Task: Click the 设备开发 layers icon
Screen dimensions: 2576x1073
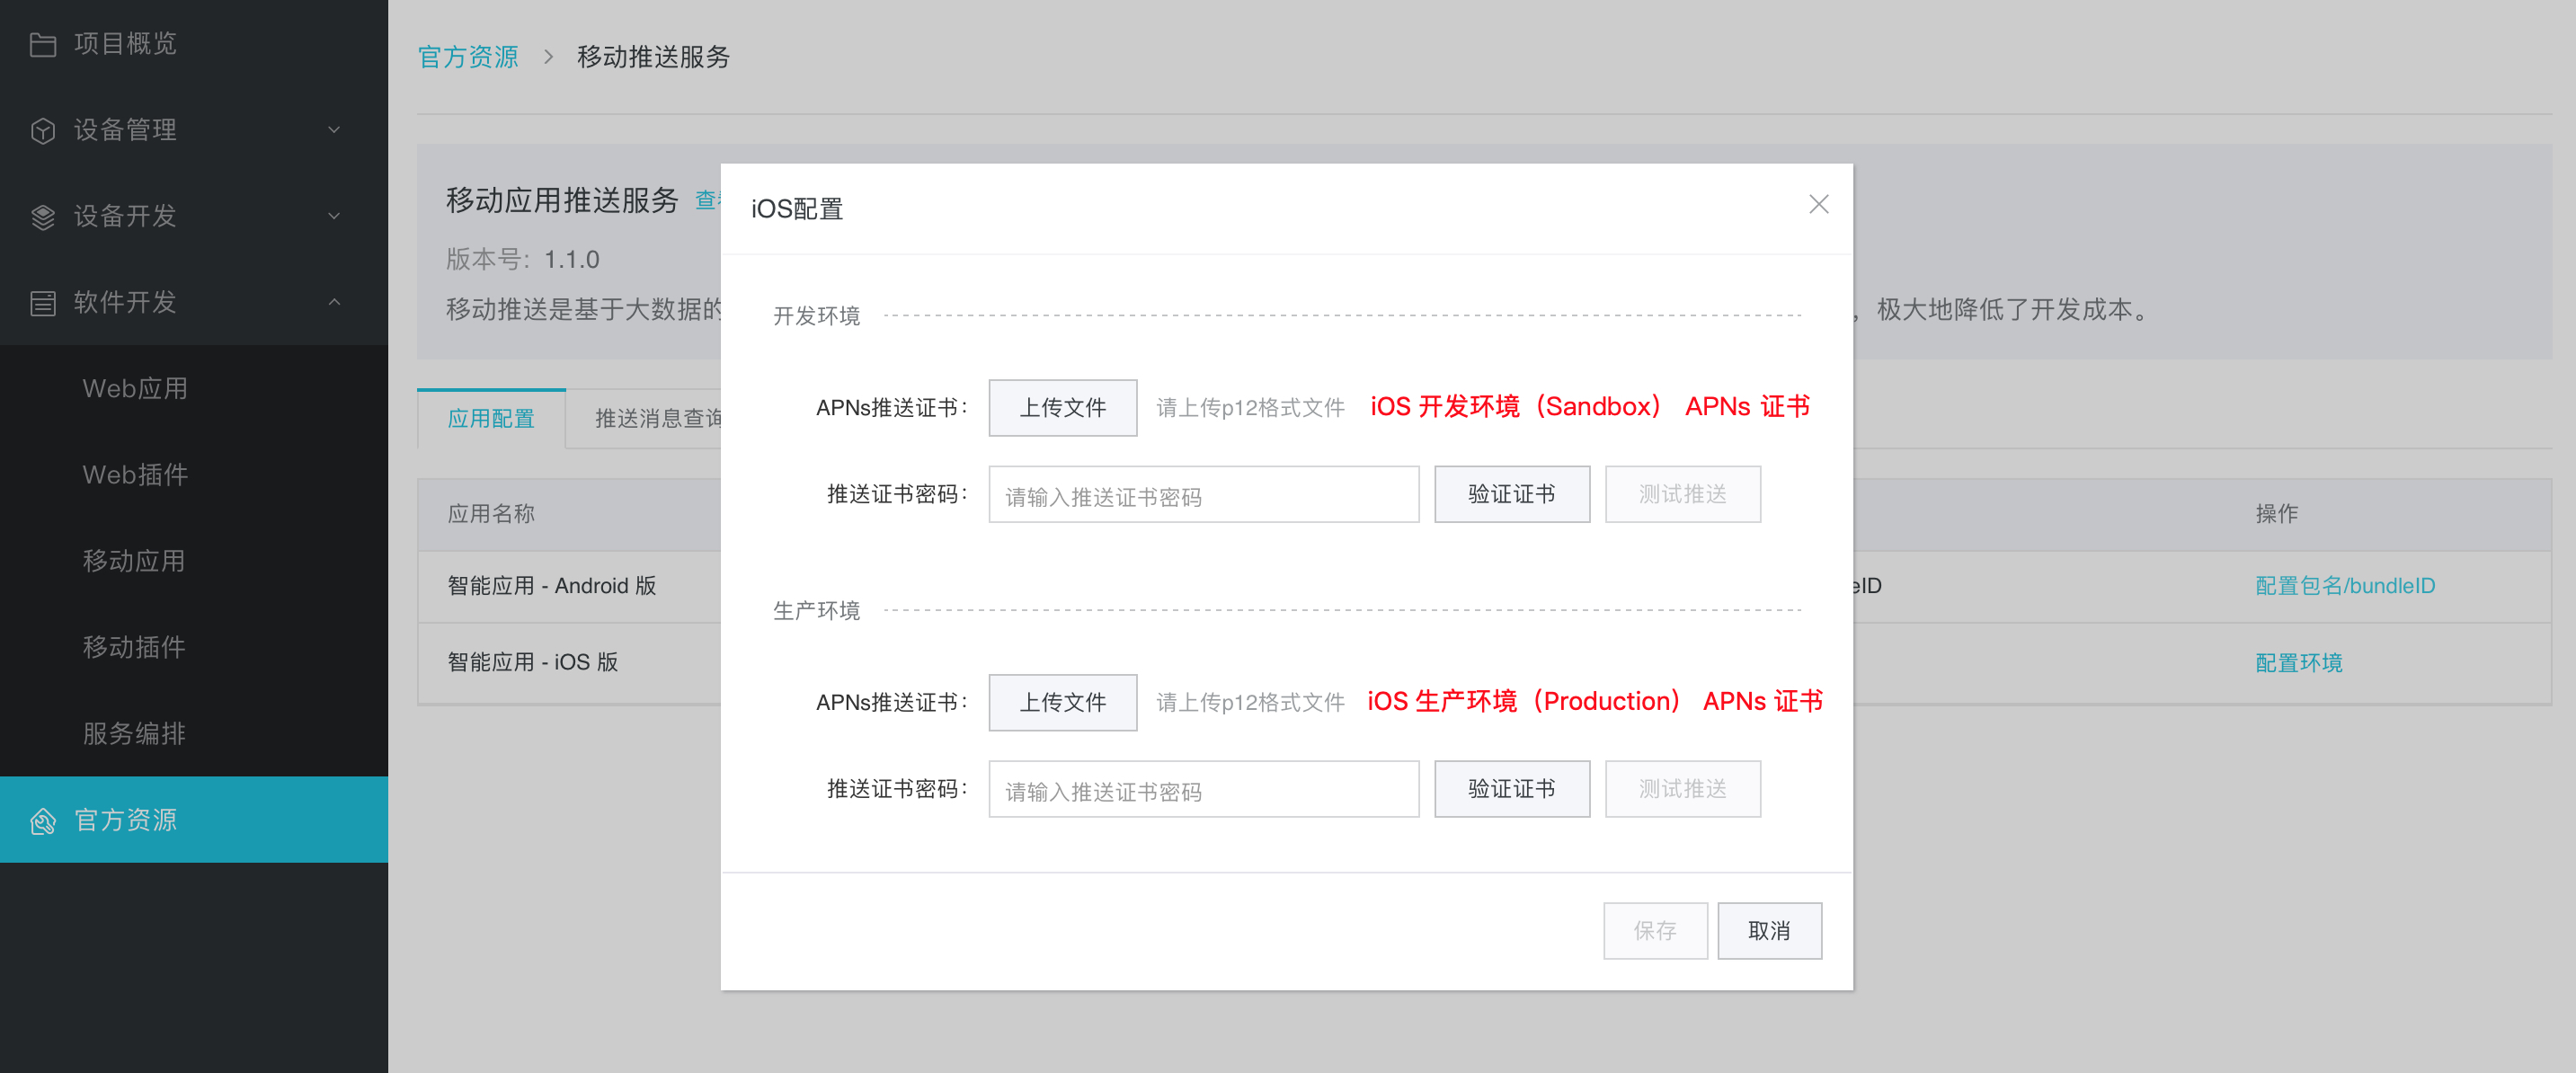Action: point(43,216)
